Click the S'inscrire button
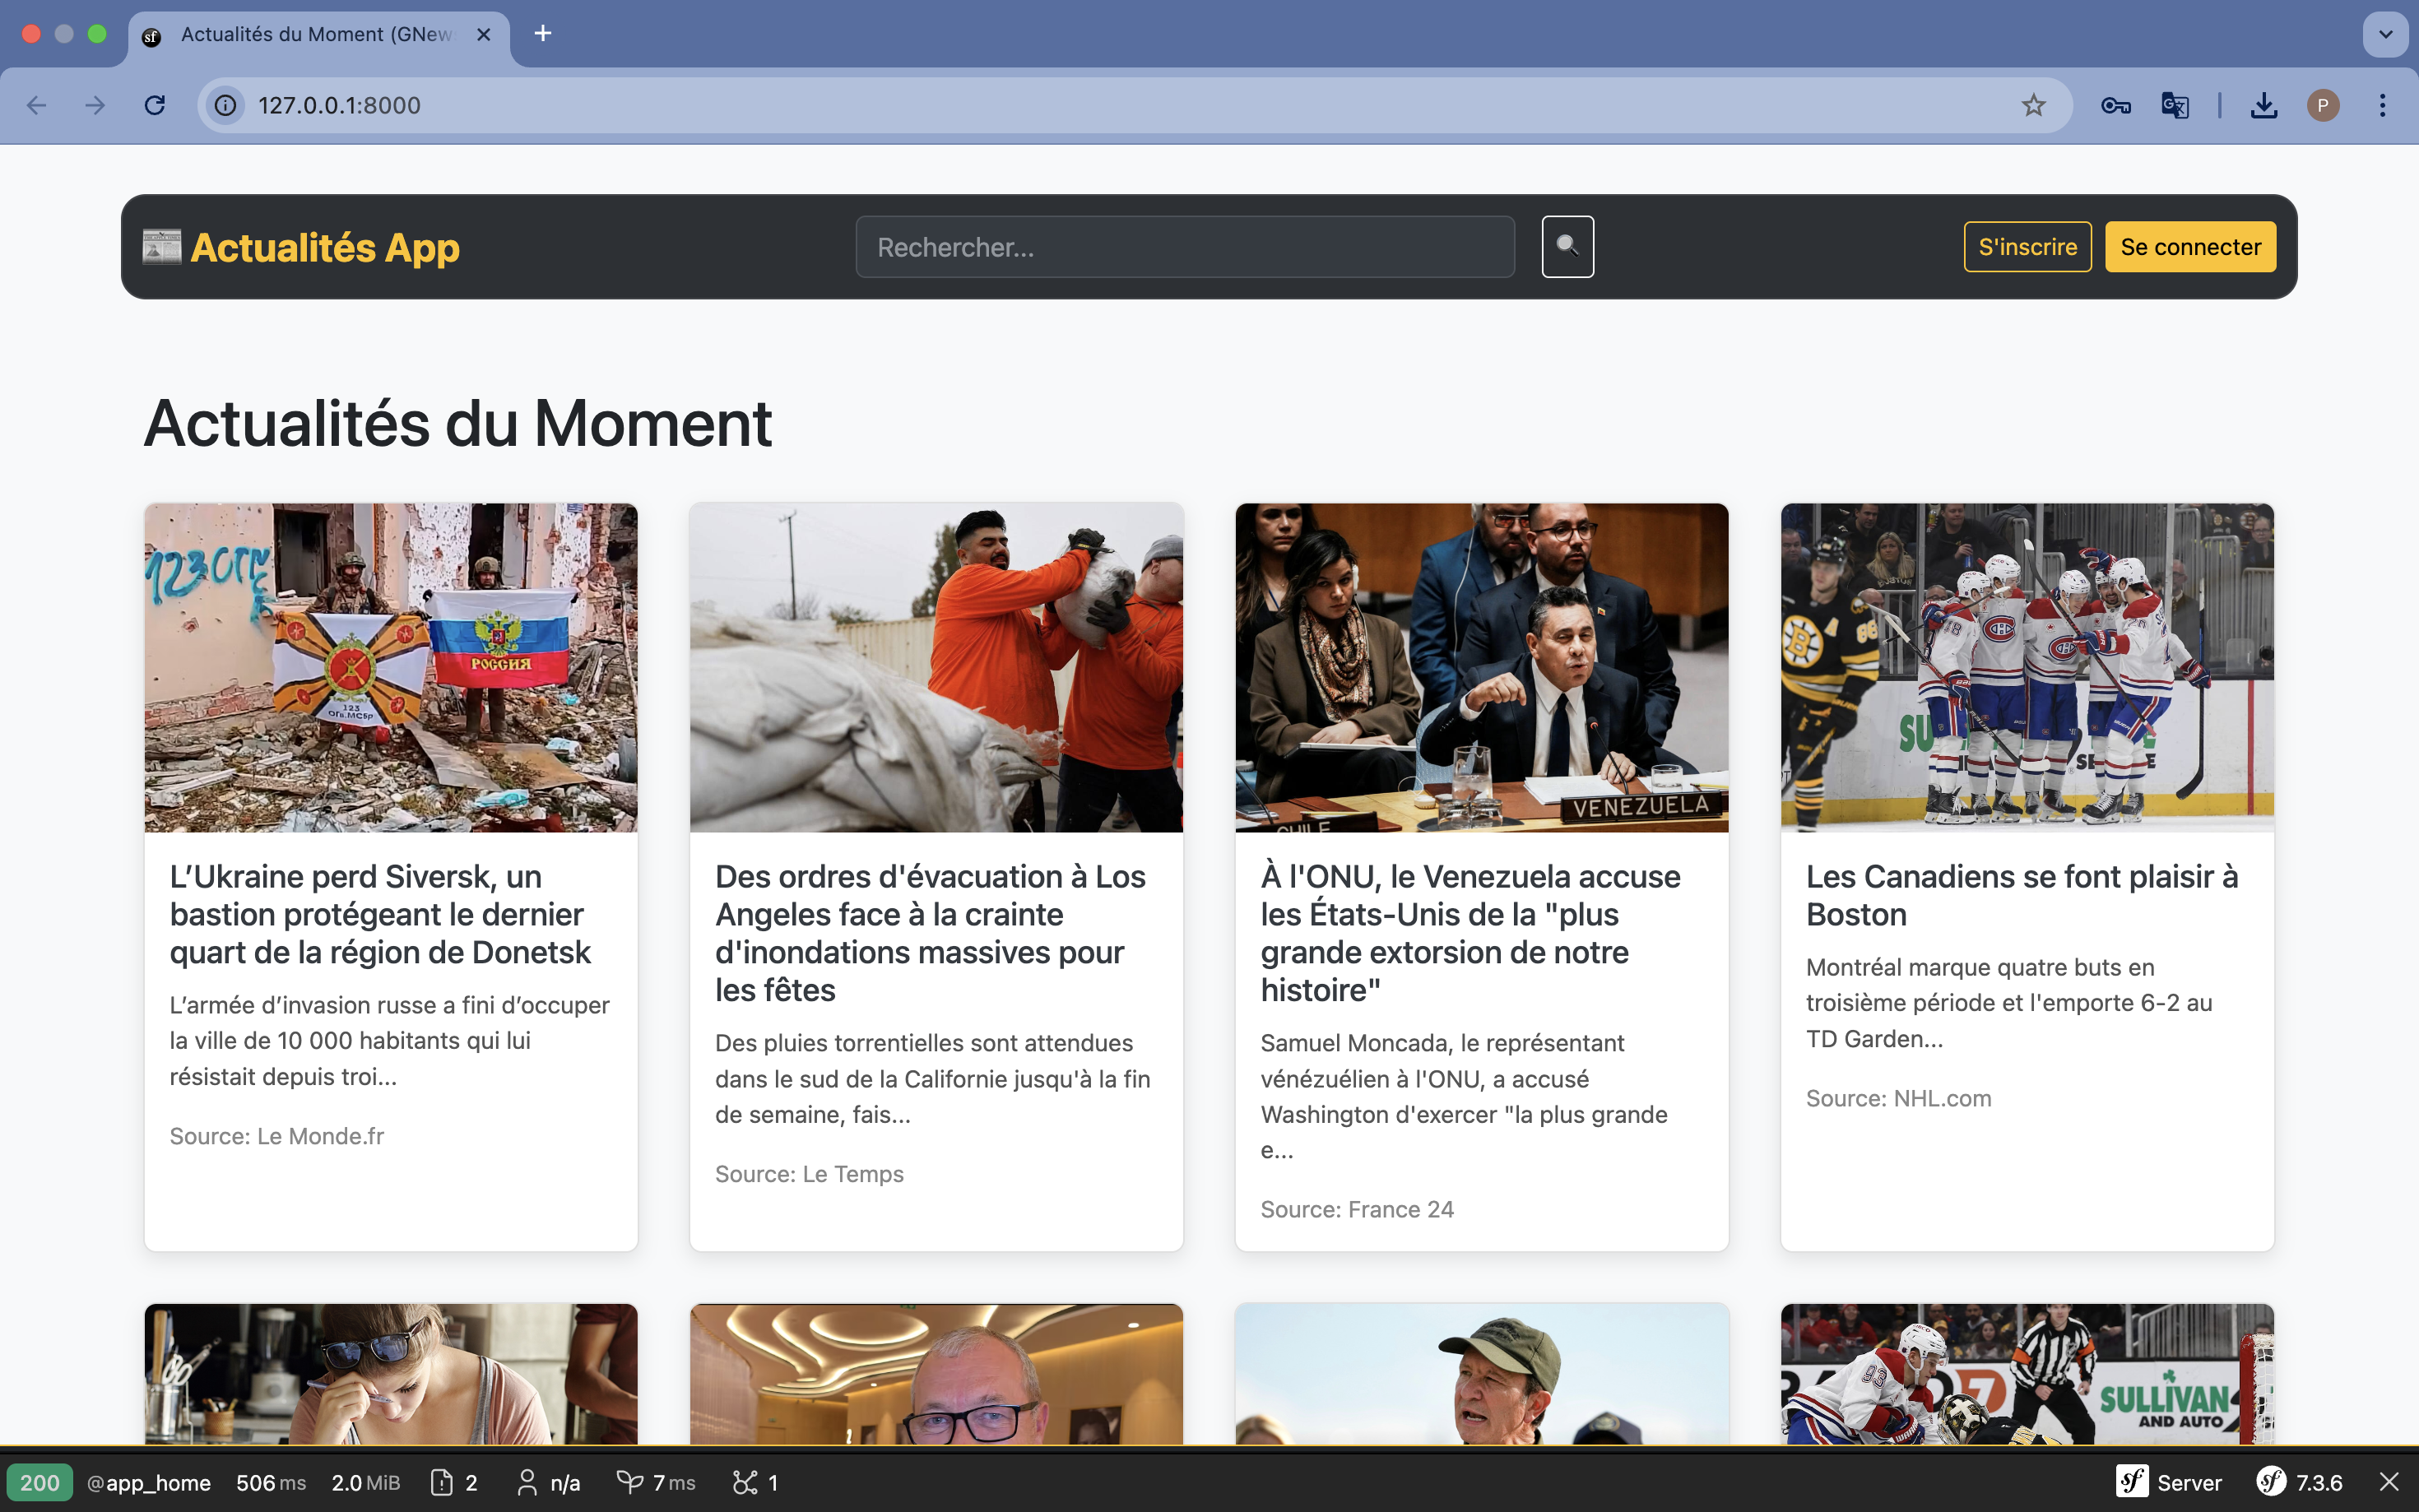Screen dimensions: 2419x1512 coord(2027,247)
